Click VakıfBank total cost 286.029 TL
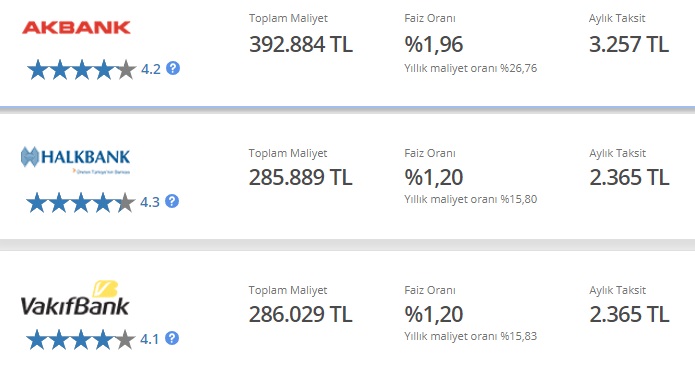Image resolution: width=695 pixels, height=374 pixels. pyautogui.click(x=301, y=314)
